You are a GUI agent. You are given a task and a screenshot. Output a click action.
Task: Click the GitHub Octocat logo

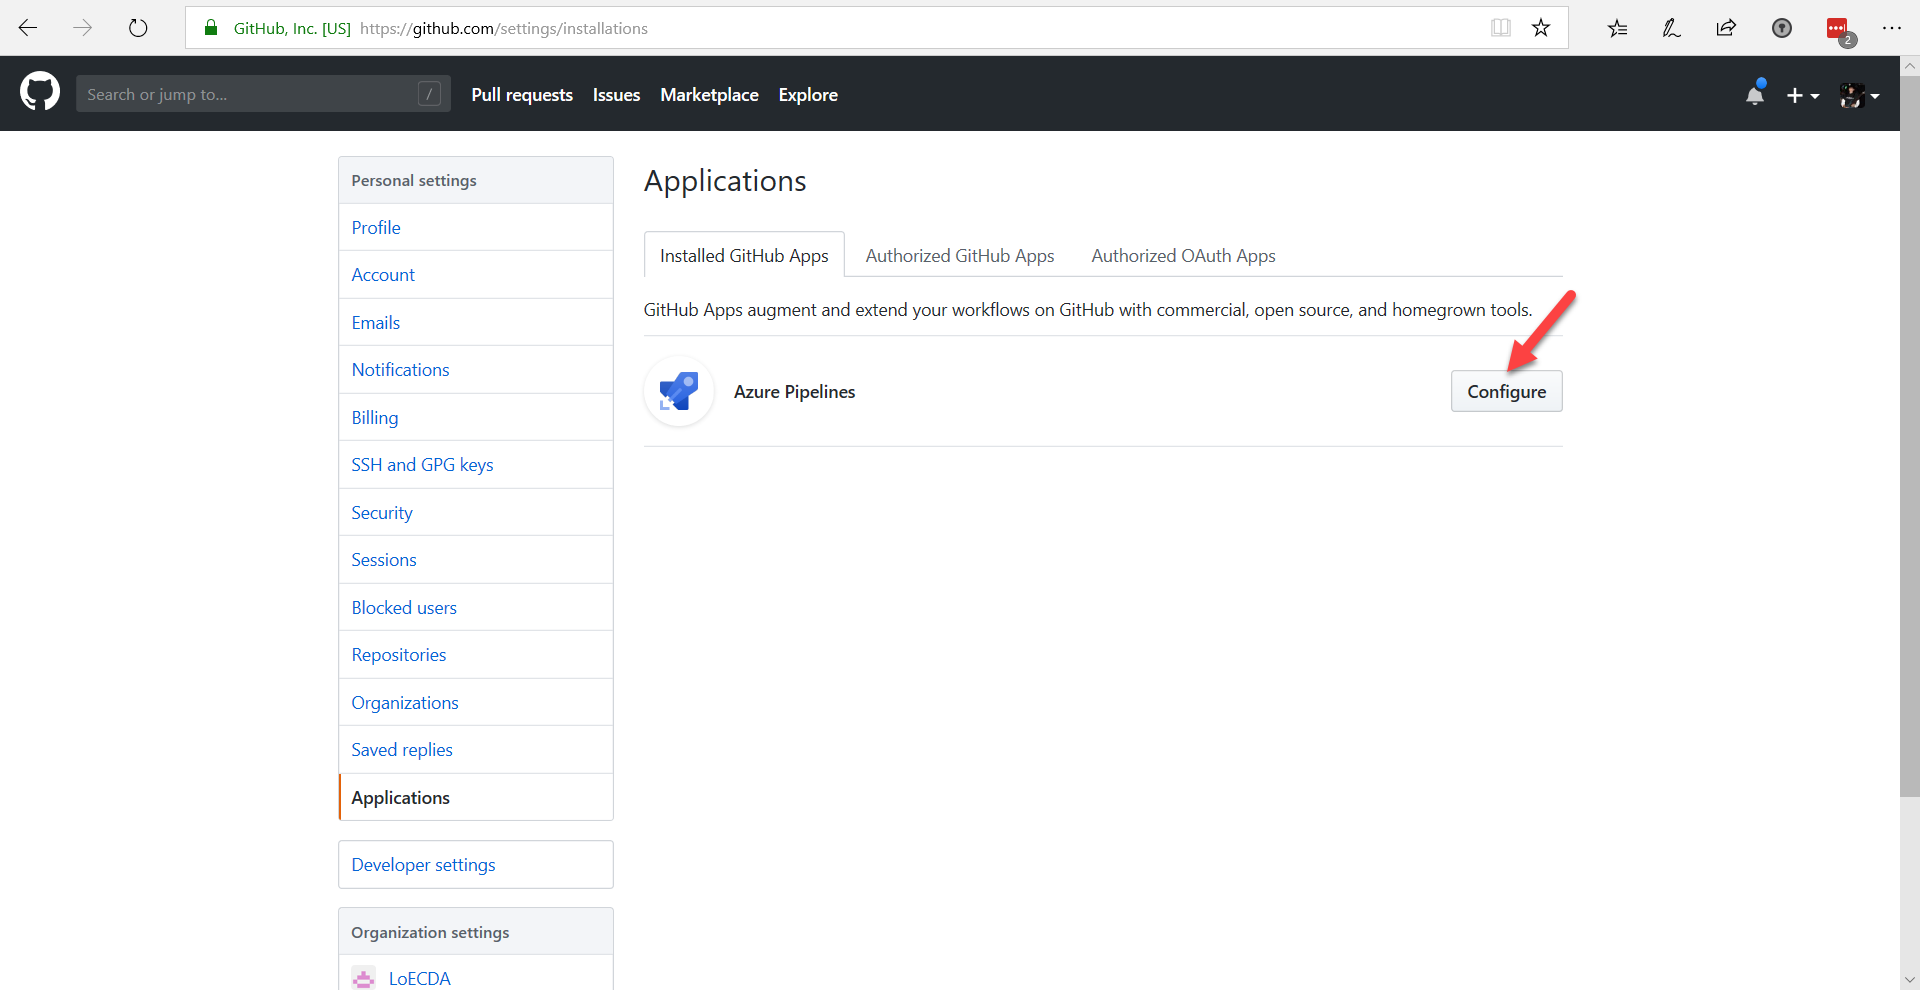(x=40, y=92)
